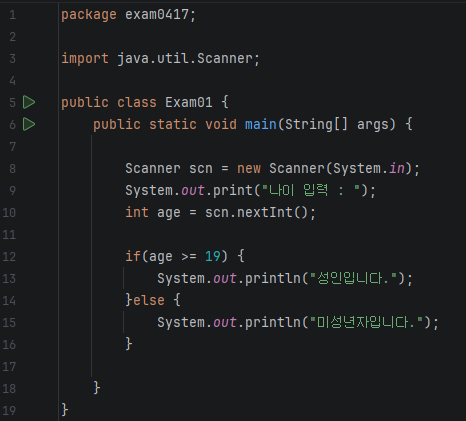Click the run gutter icon next to main method
The height and width of the screenshot is (421, 466).
29,124
